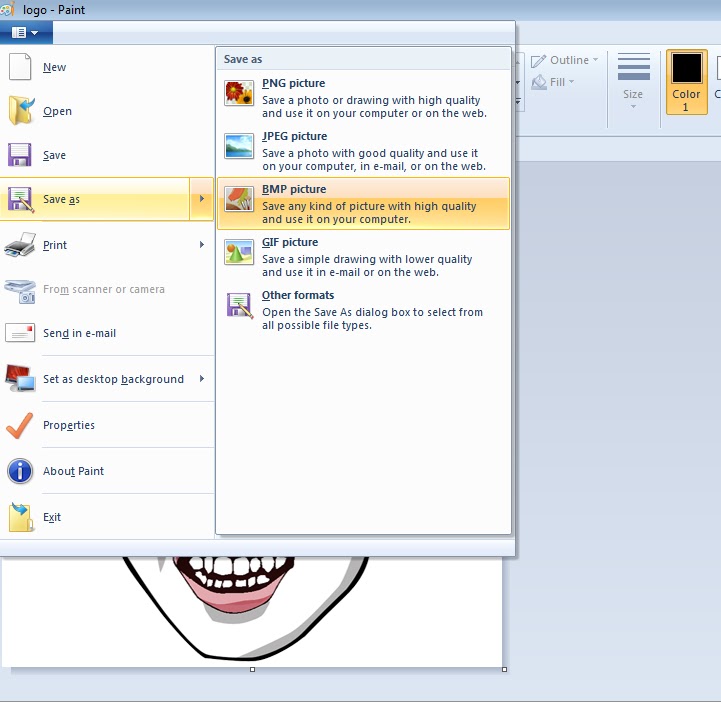Screen dimensions: 721x703
Task: Save image as JPEG picture
Action: click(x=363, y=150)
